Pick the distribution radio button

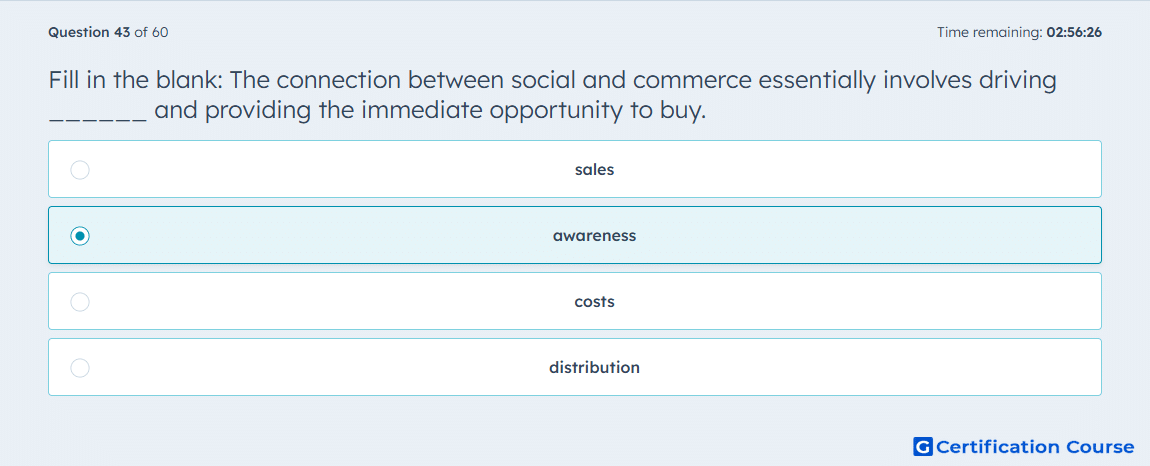80,368
